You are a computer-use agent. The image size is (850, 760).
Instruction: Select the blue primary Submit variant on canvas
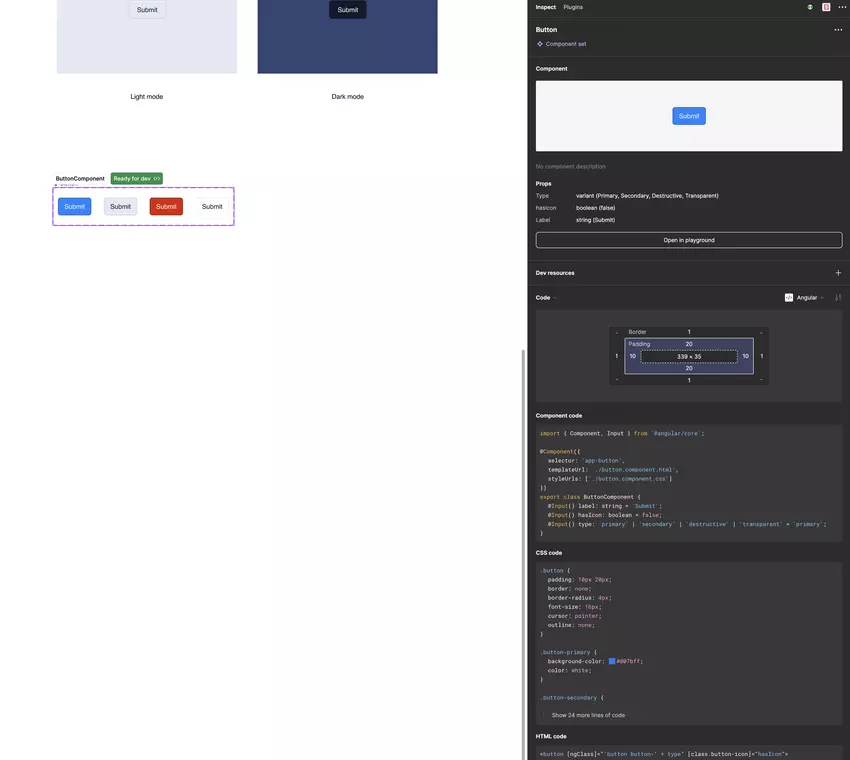pos(75,207)
